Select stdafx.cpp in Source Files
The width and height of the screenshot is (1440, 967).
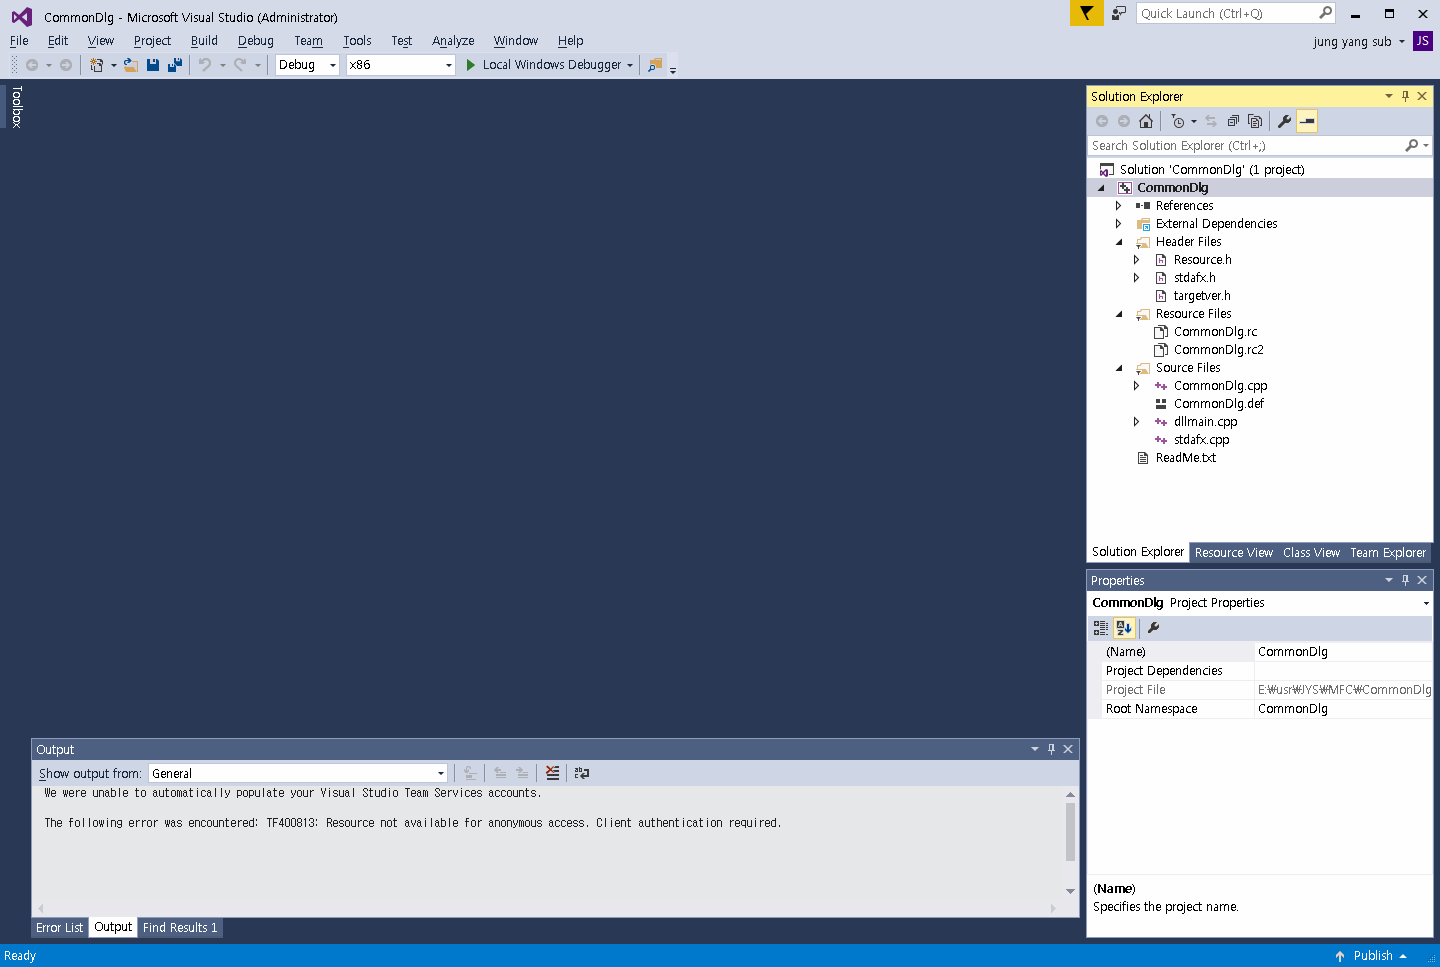coord(1201,440)
